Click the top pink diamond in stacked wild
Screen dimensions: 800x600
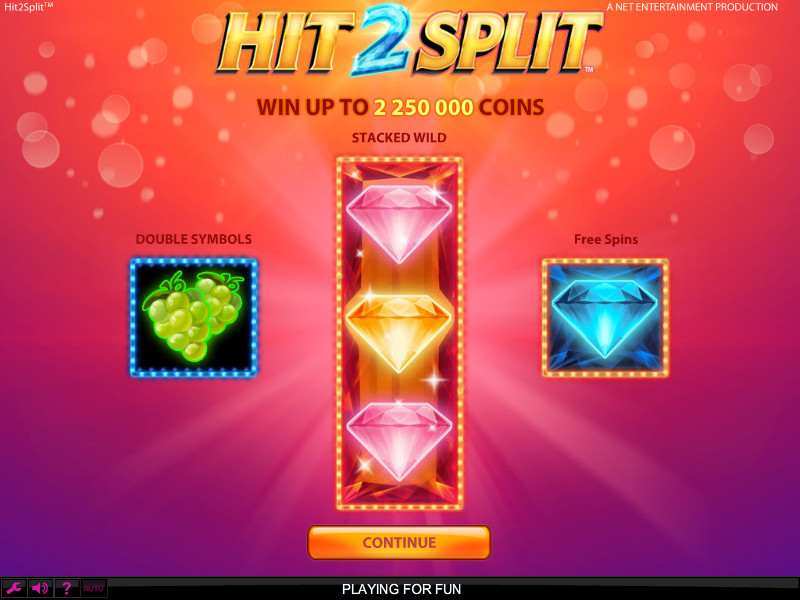coord(399,223)
